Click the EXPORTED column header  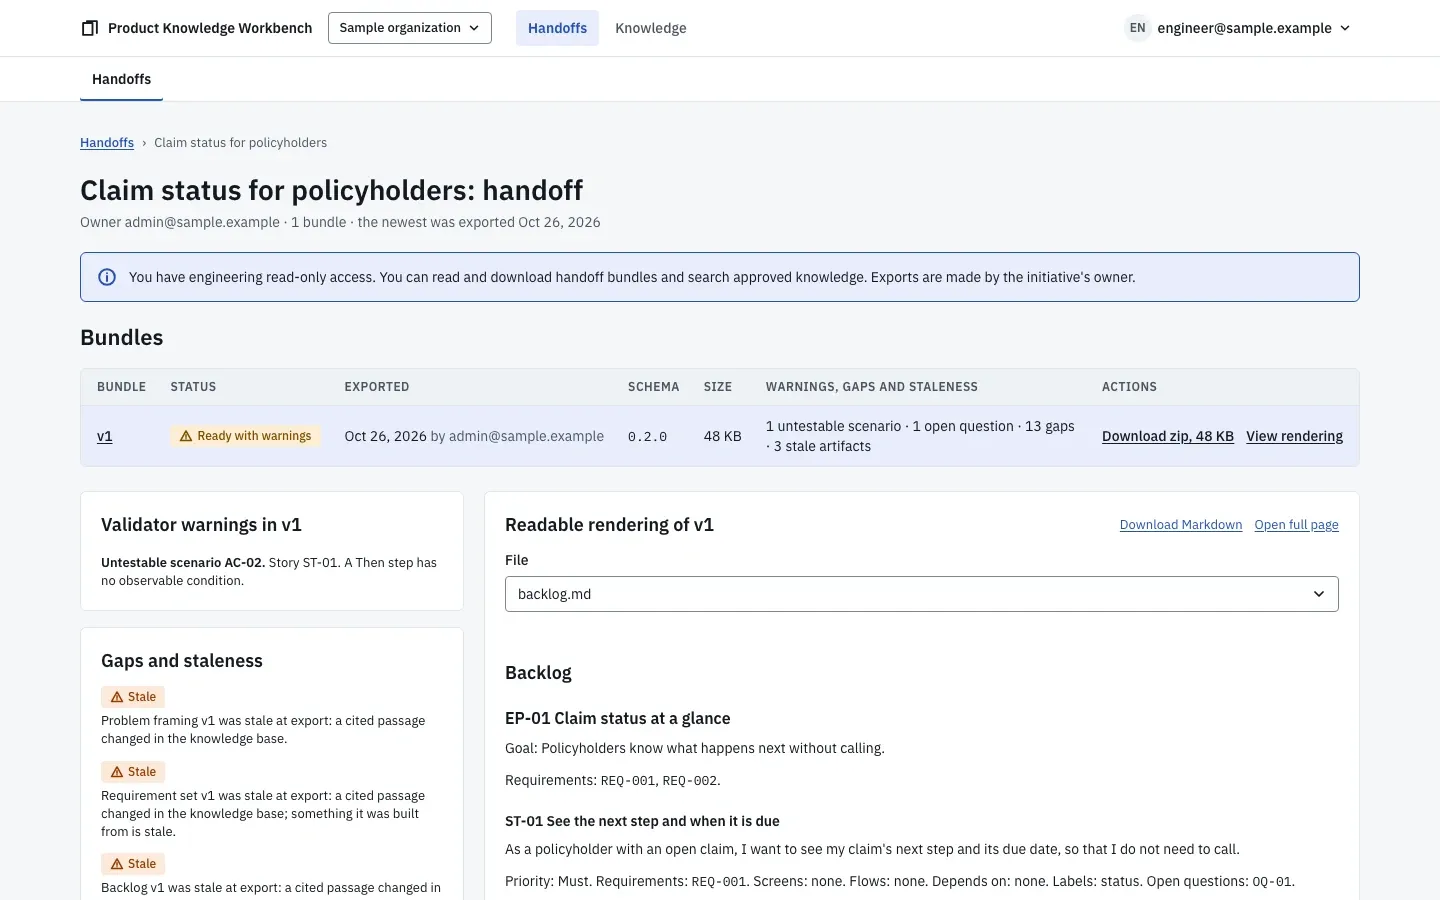(377, 387)
